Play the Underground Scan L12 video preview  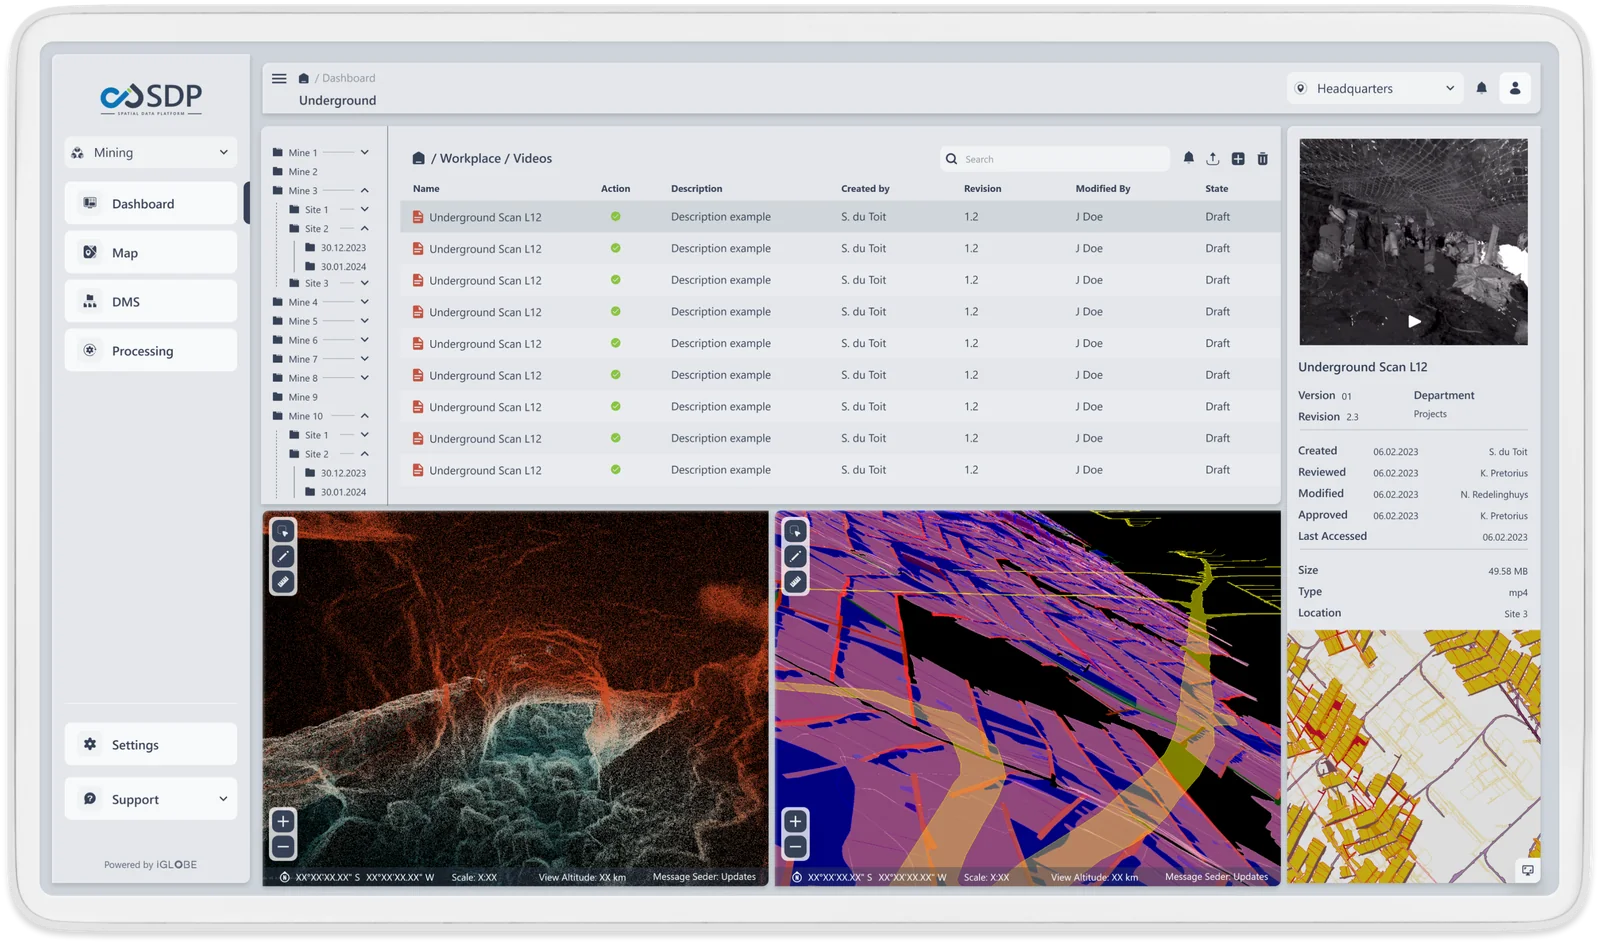pyautogui.click(x=1414, y=321)
